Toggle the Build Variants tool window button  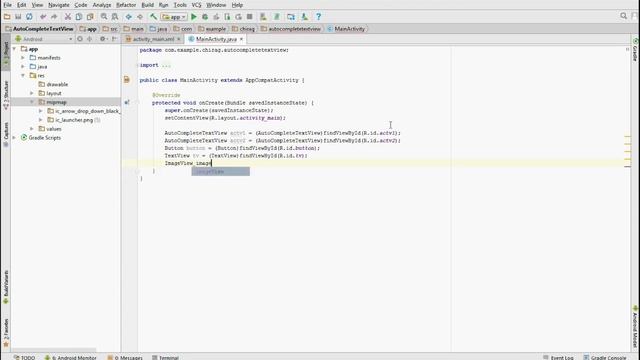click(6, 287)
